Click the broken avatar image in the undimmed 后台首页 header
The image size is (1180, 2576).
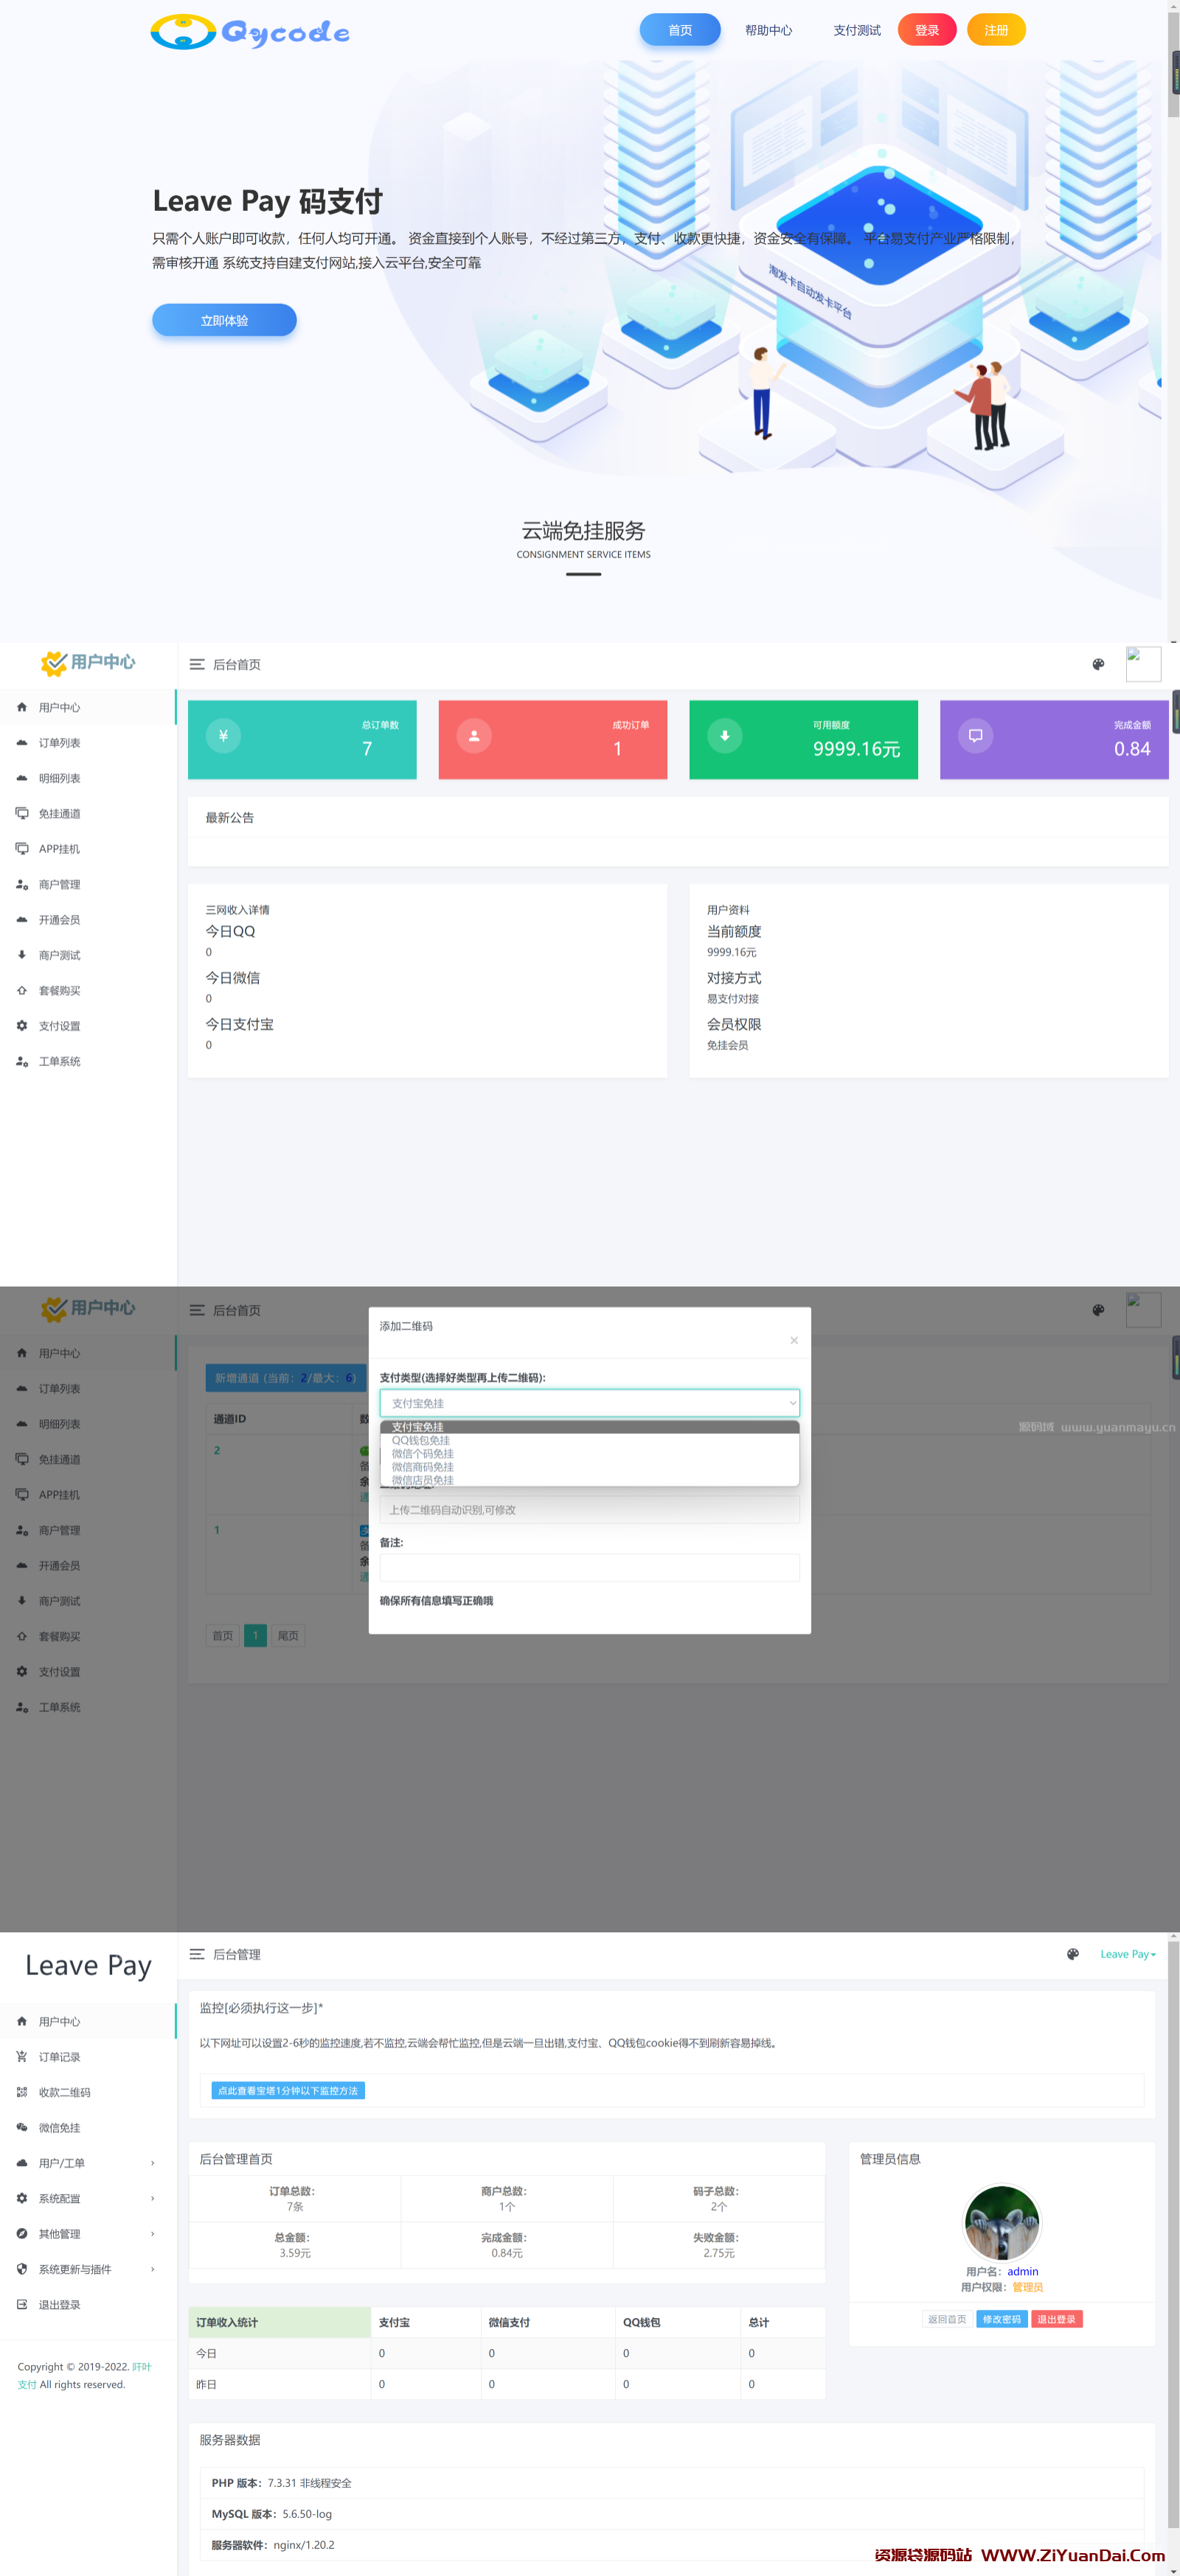[x=1143, y=664]
